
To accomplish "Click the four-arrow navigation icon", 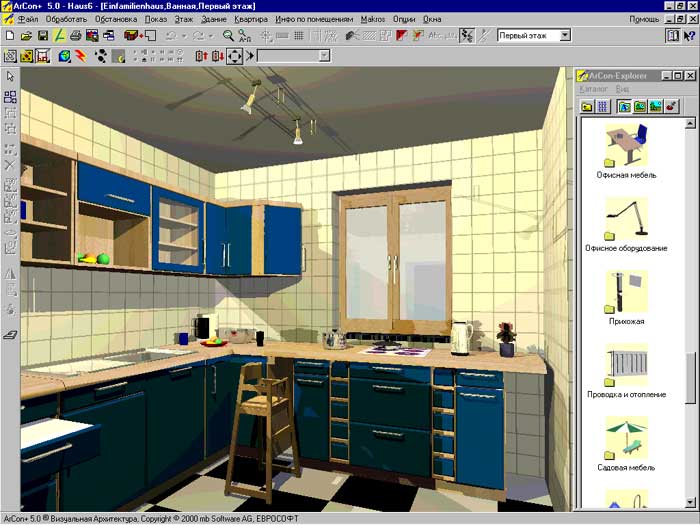I will point(233,56).
